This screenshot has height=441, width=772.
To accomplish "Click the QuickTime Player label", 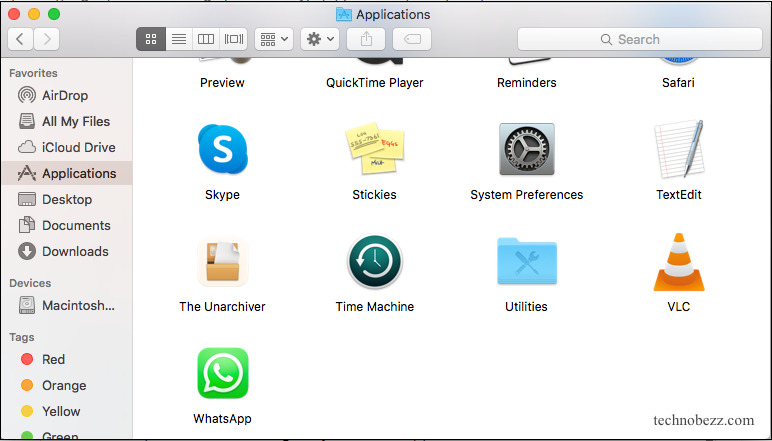I will (375, 83).
